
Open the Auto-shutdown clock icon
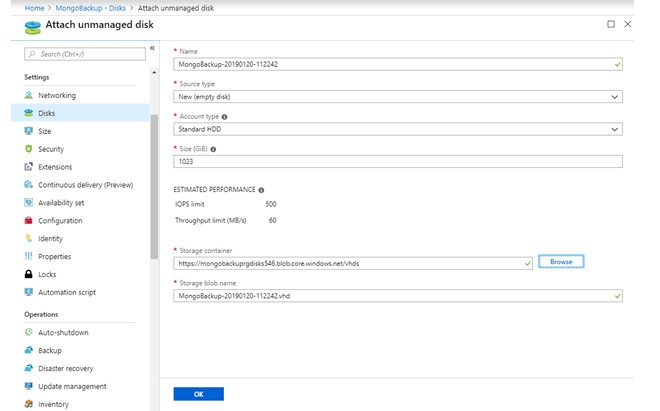pyautogui.click(x=29, y=332)
